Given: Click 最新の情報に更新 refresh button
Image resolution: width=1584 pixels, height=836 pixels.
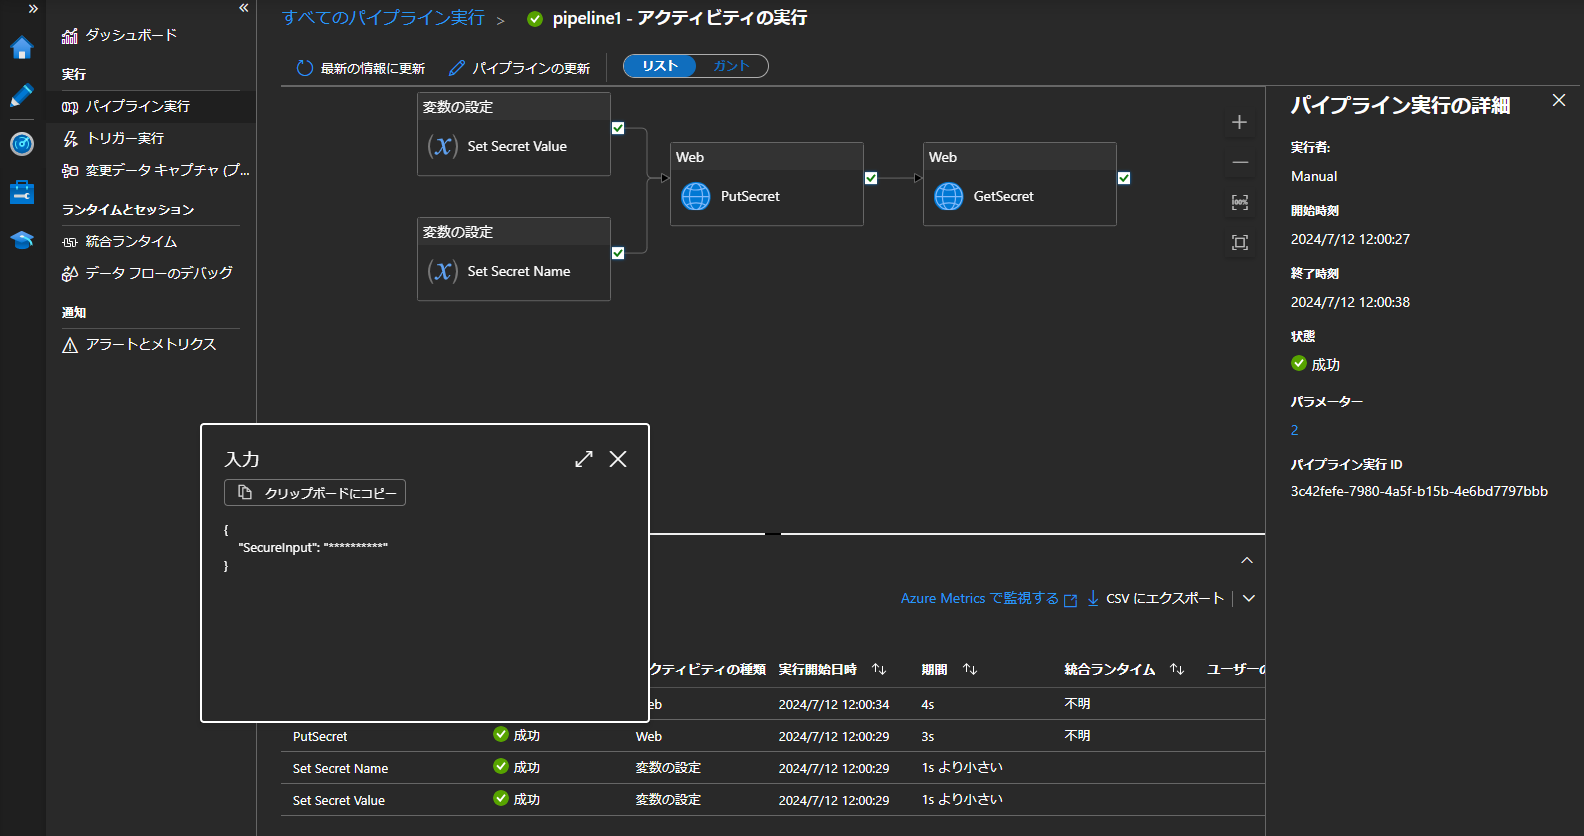Looking at the screenshot, I should (361, 68).
